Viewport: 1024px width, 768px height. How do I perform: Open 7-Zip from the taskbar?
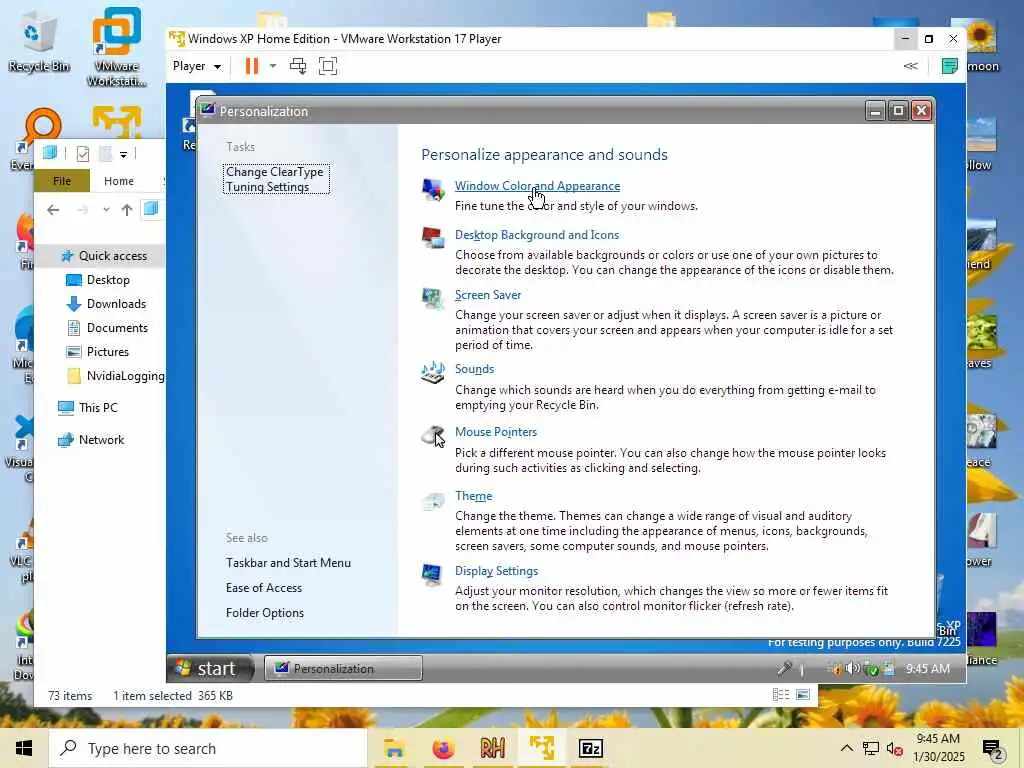591,748
